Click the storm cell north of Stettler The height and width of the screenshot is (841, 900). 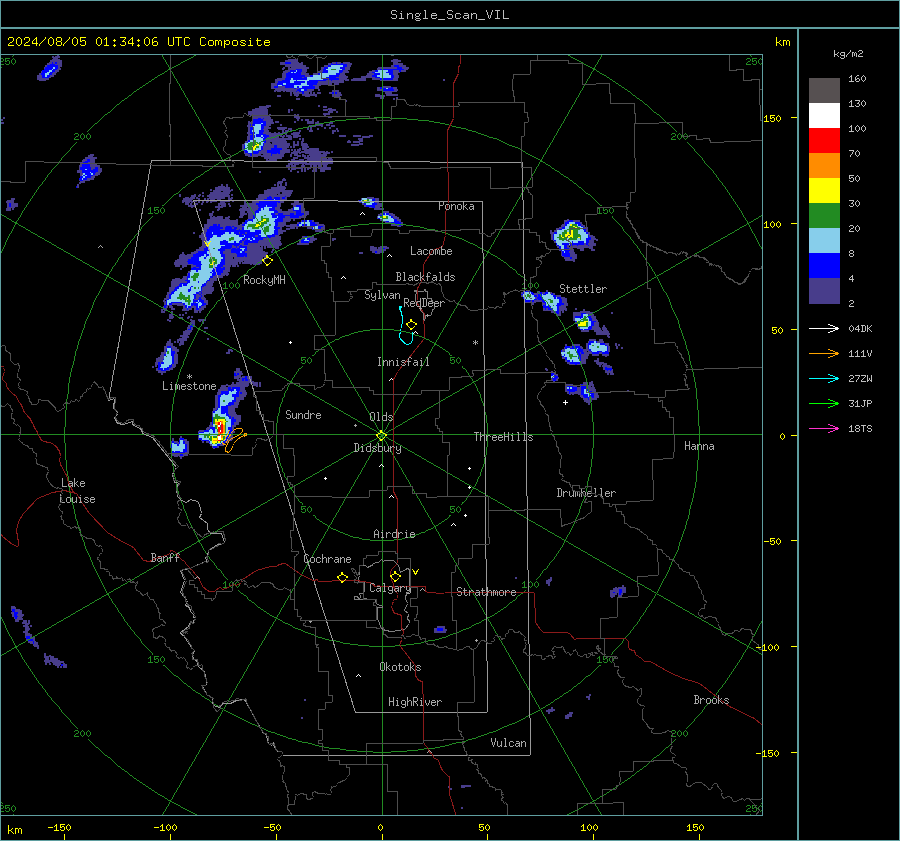click(571, 237)
